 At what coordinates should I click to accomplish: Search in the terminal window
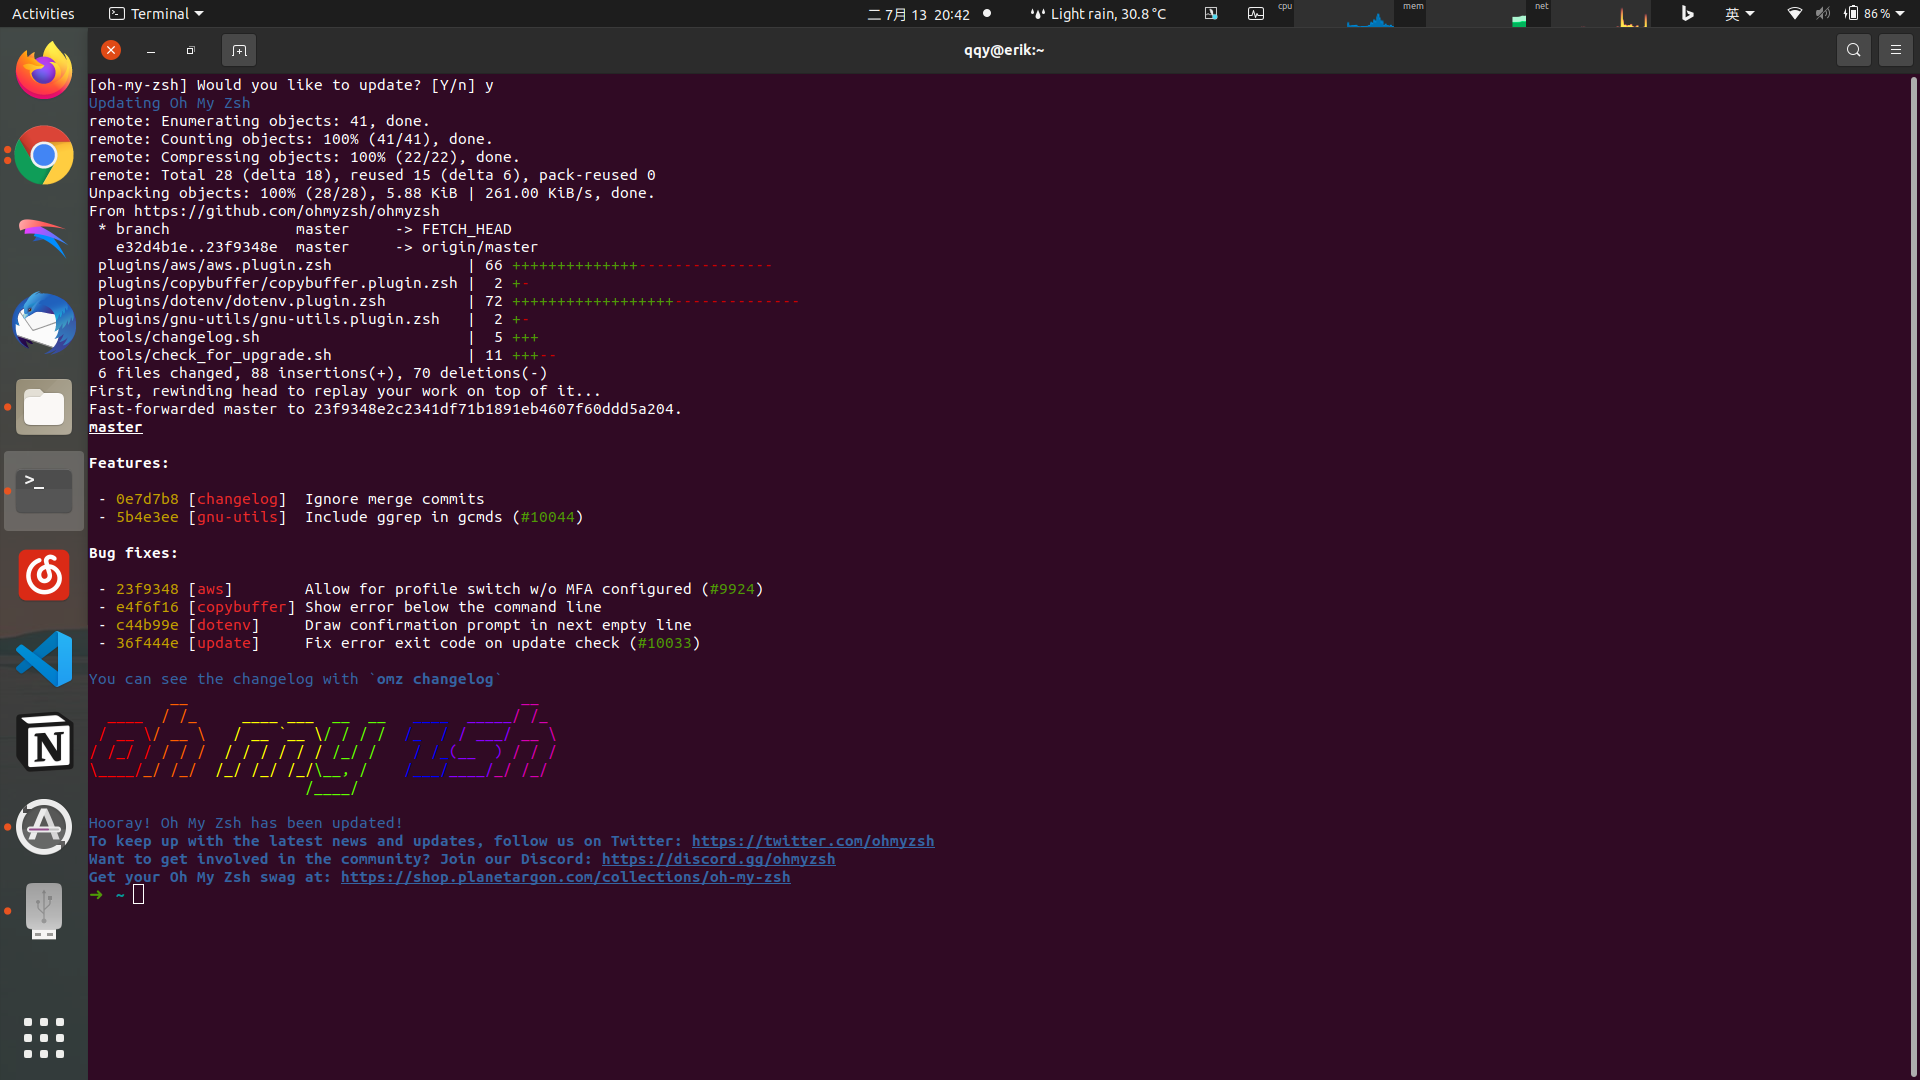click(1853, 50)
